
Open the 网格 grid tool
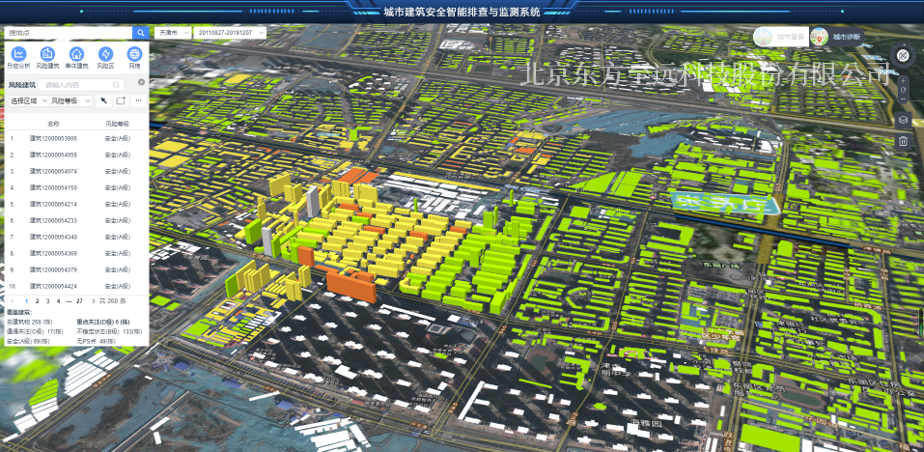point(134,58)
